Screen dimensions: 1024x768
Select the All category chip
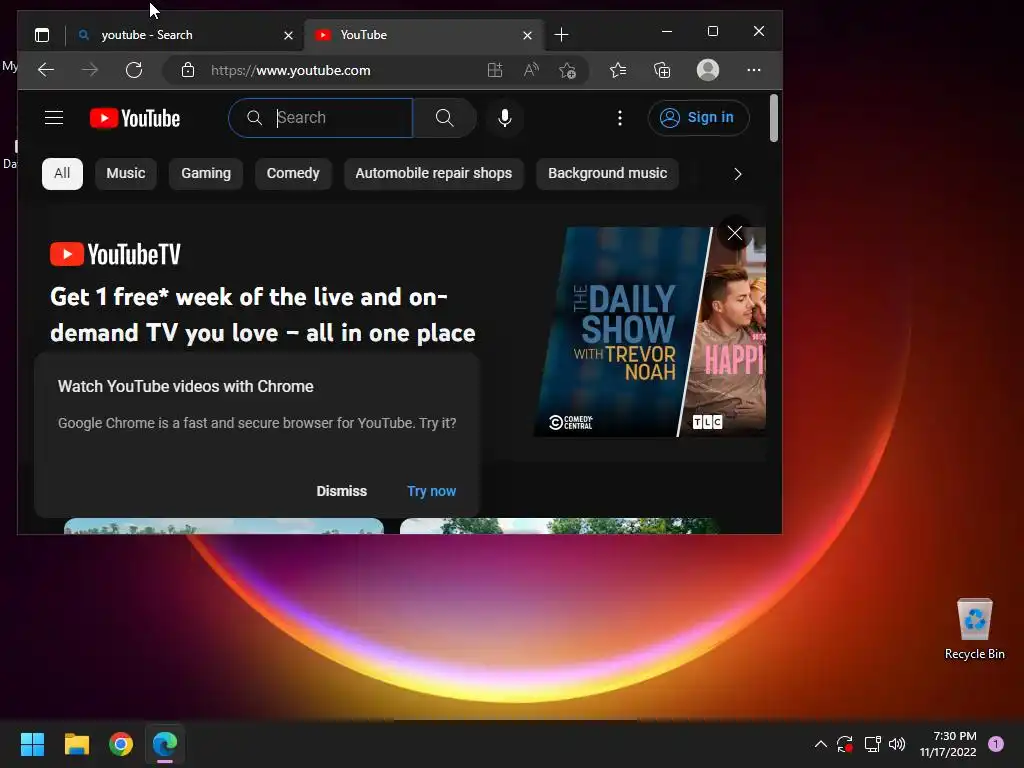[62, 174]
